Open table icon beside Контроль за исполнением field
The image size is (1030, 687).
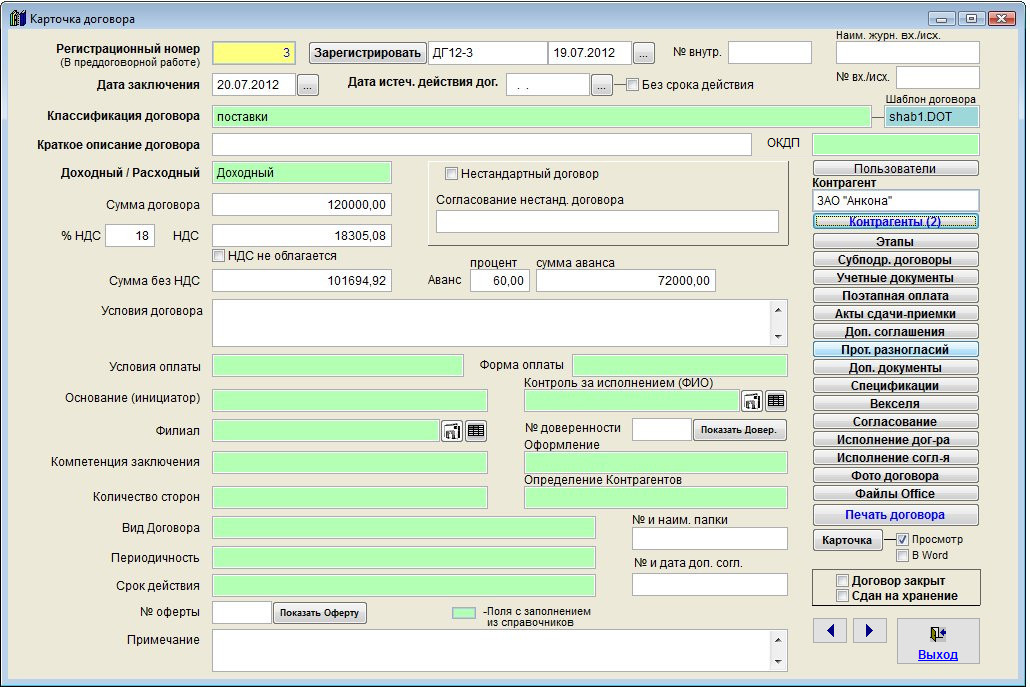776,401
